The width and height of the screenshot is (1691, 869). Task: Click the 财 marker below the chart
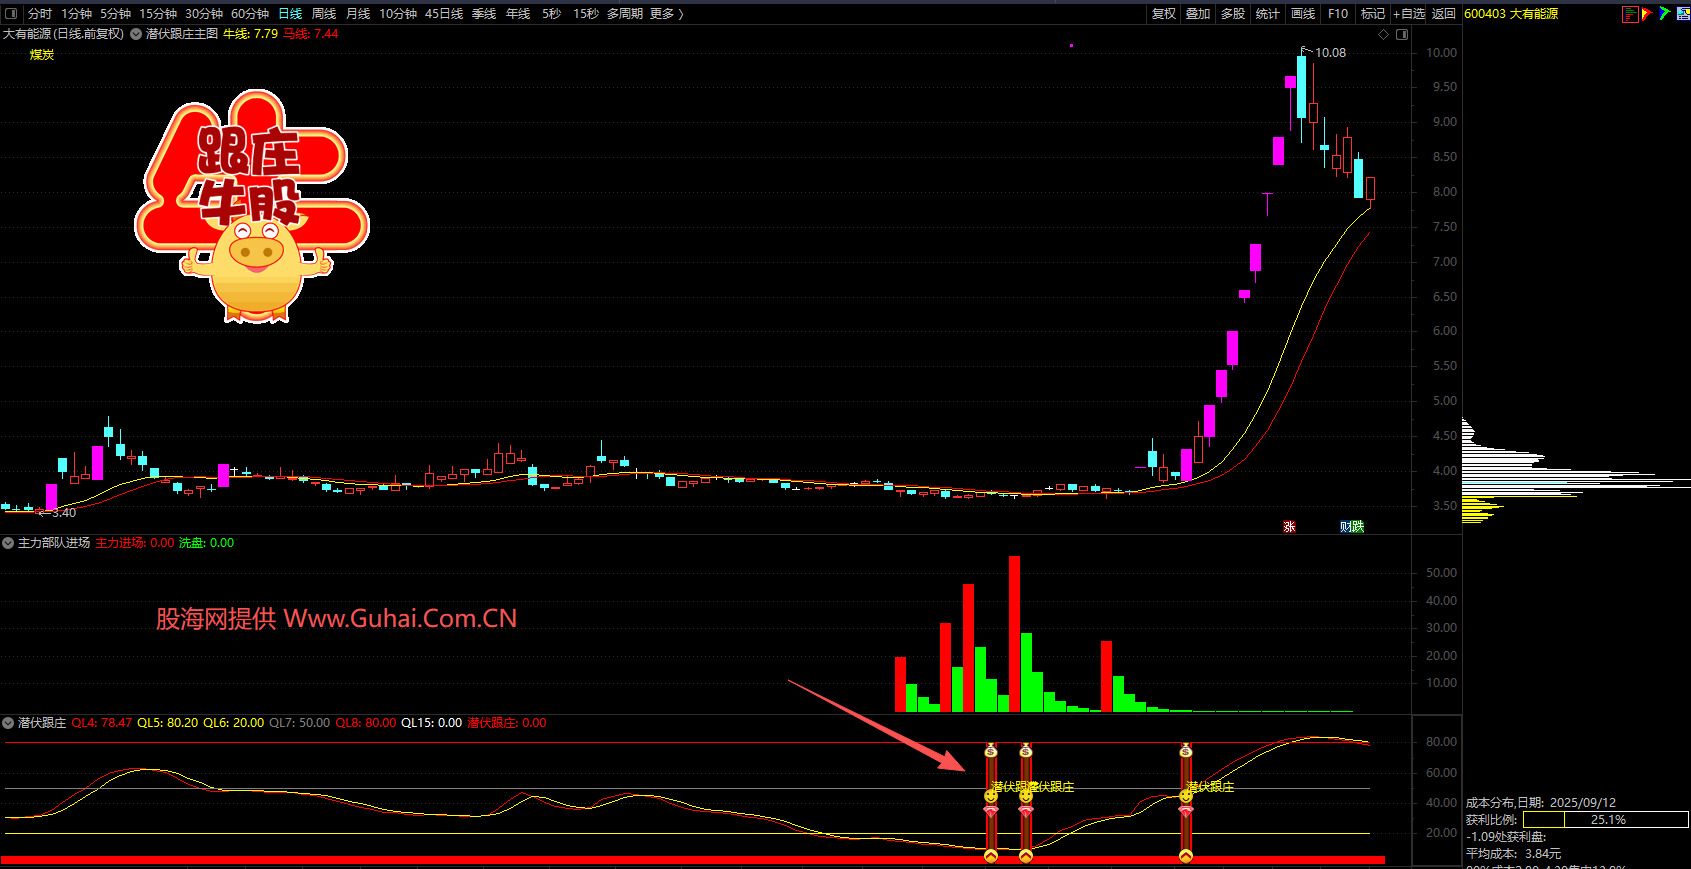tap(1346, 527)
